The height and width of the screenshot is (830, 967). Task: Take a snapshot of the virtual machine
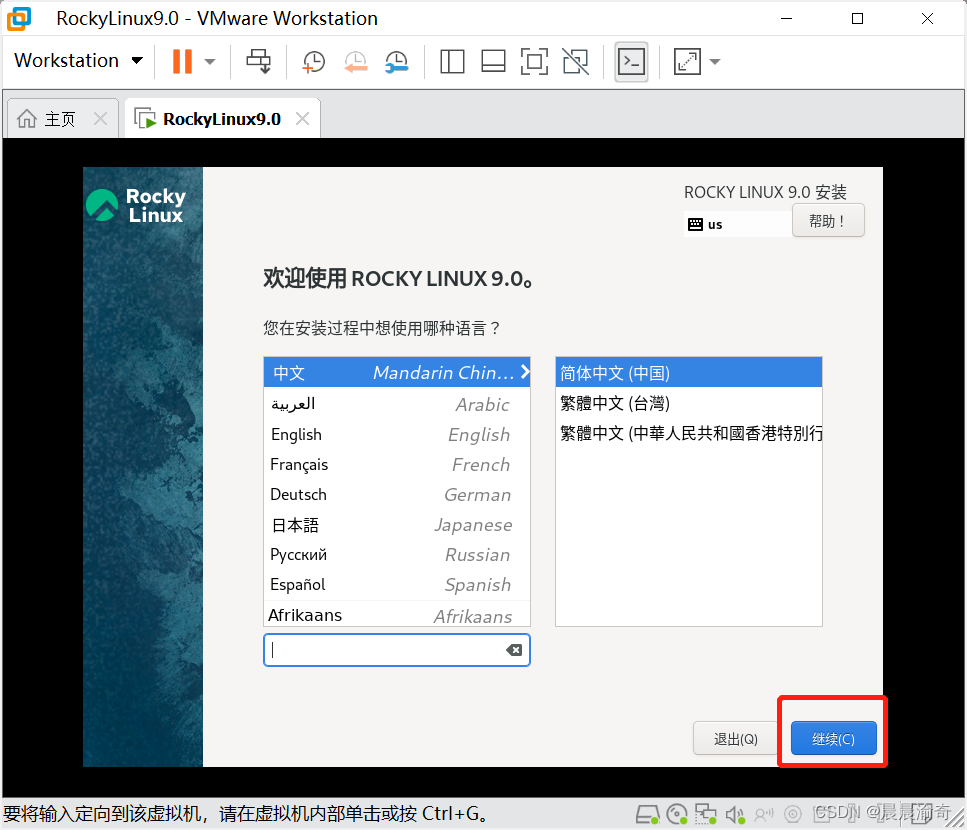(313, 62)
